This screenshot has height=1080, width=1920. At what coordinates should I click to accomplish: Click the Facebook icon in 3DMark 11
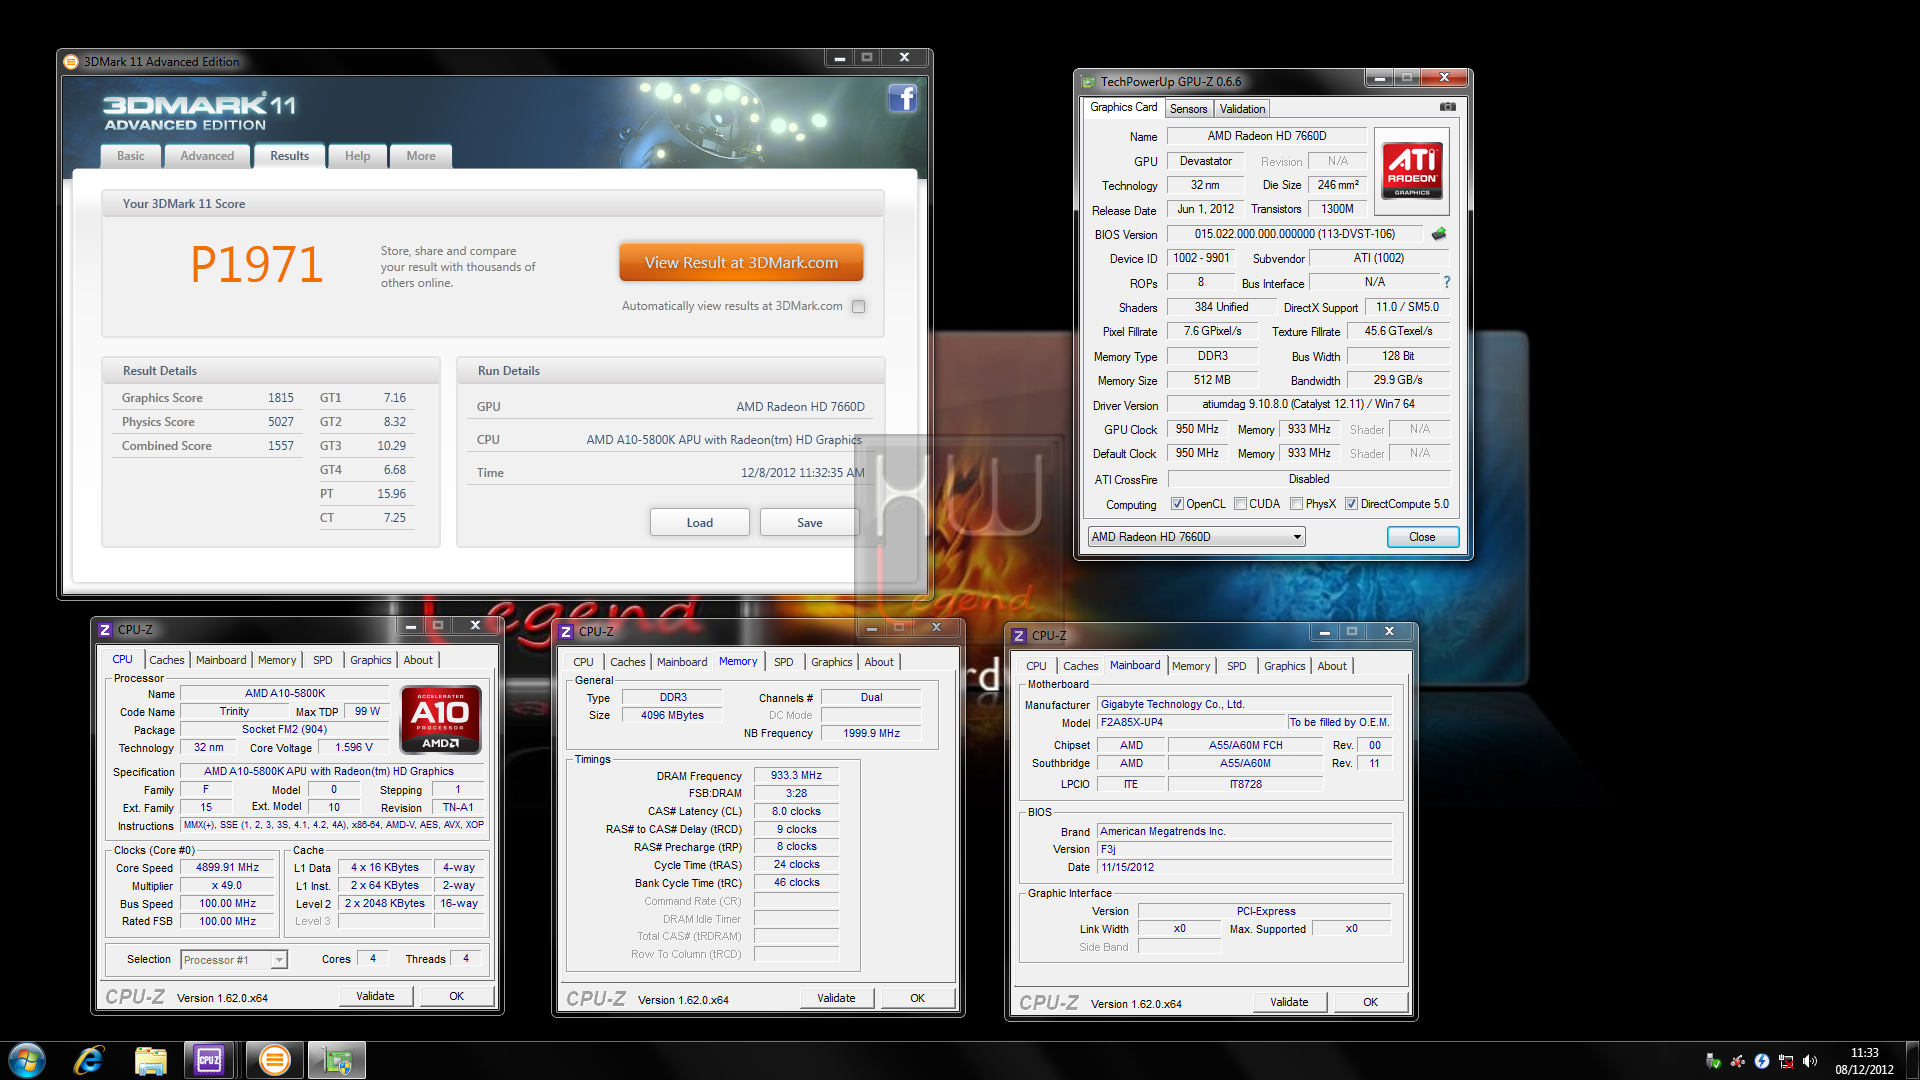[902, 98]
